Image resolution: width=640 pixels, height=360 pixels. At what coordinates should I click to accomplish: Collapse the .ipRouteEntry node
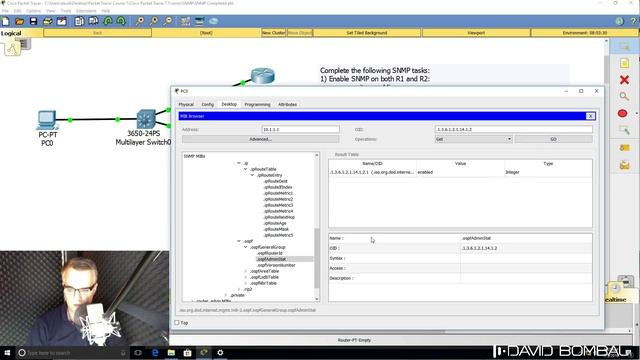tap(252, 175)
